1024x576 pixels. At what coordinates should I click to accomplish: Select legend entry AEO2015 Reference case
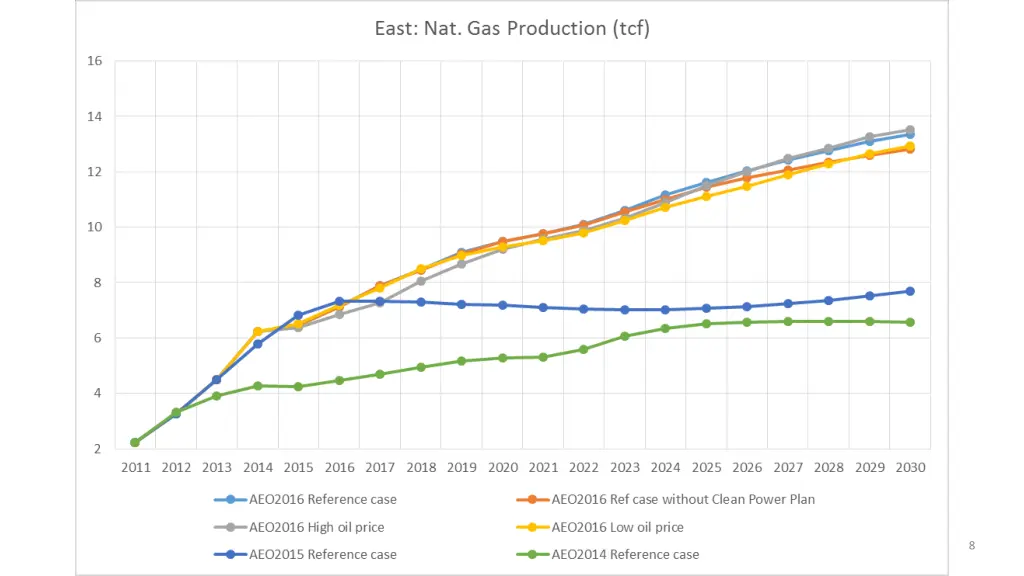[305, 554]
